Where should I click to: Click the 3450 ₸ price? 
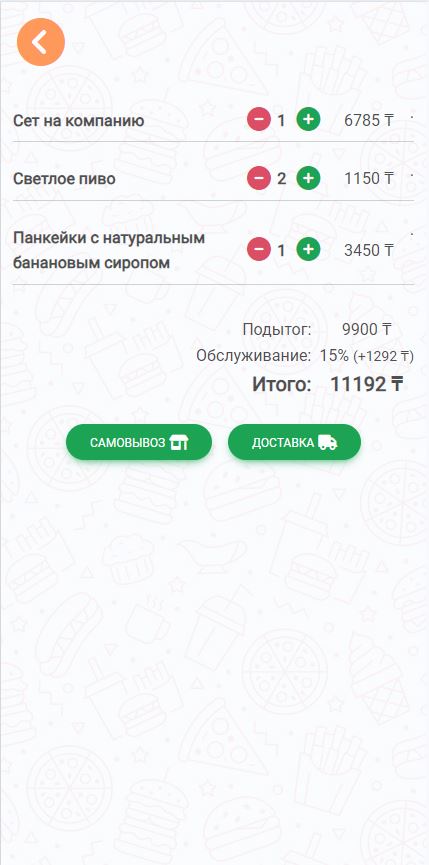point(368,250)
